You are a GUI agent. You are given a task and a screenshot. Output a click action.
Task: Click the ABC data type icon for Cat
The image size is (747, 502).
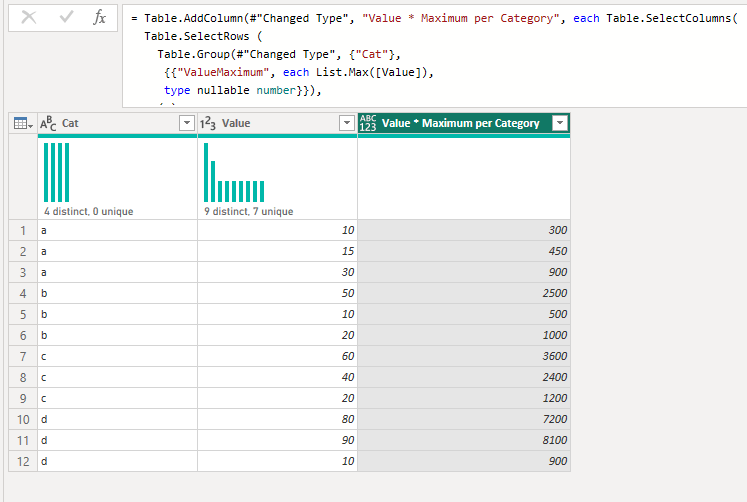48,123
